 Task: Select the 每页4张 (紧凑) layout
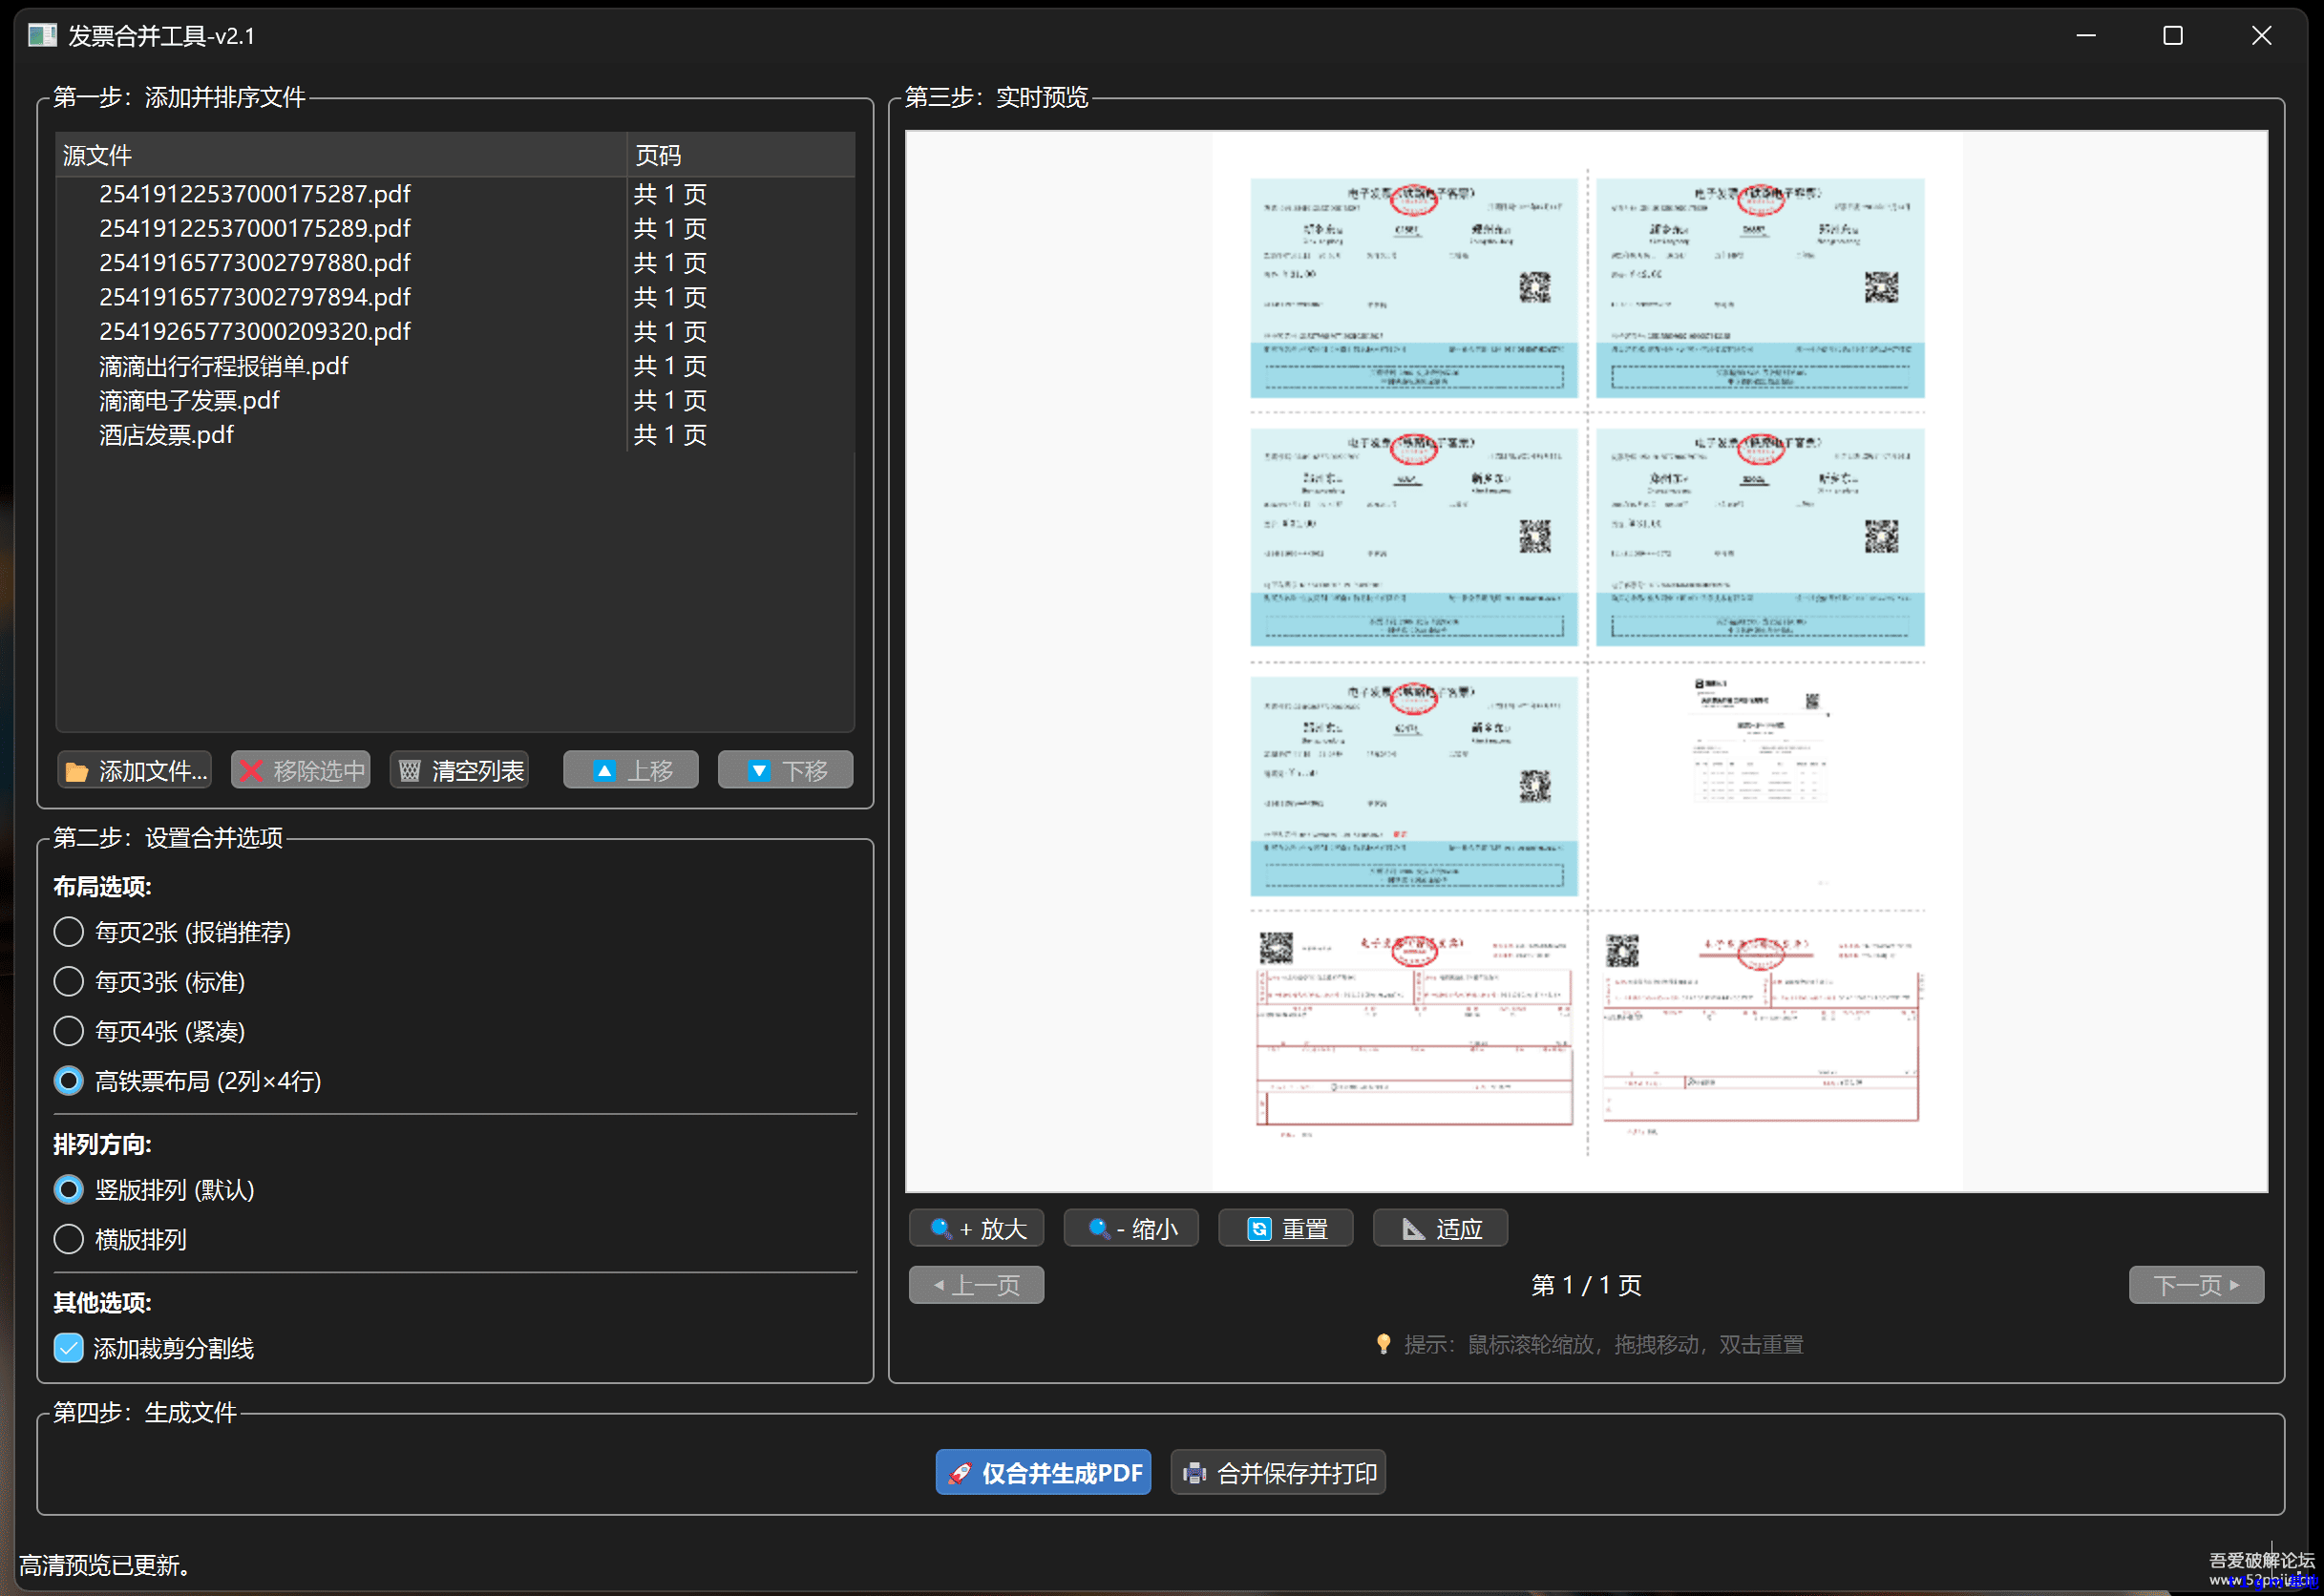pos(68,1031)
